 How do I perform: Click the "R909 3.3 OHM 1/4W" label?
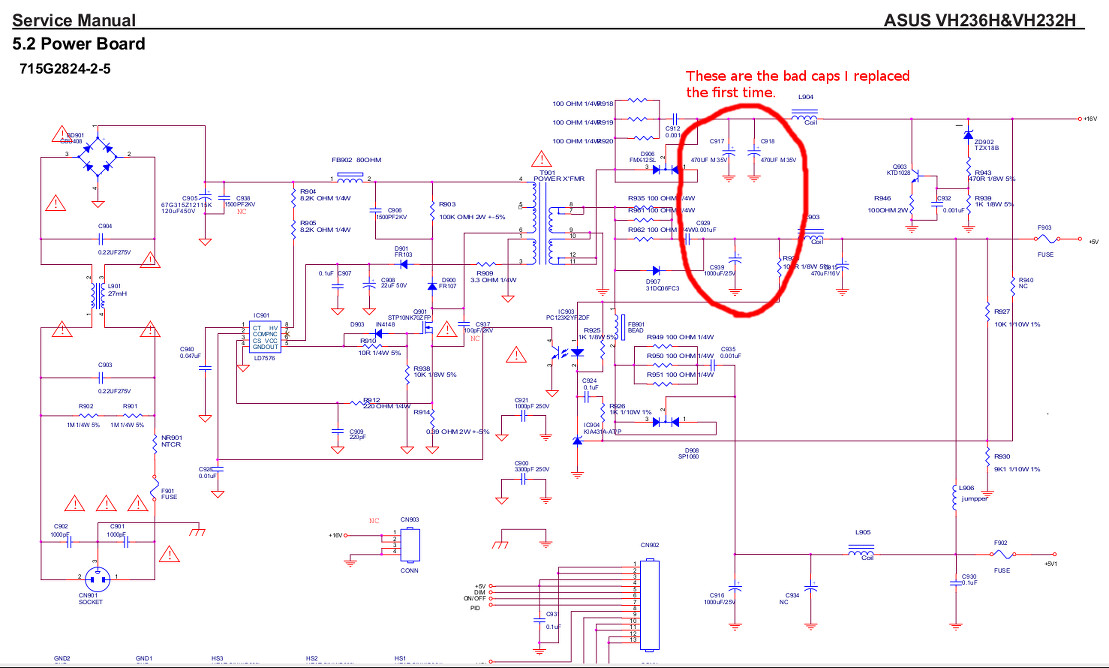coord(493,277)
